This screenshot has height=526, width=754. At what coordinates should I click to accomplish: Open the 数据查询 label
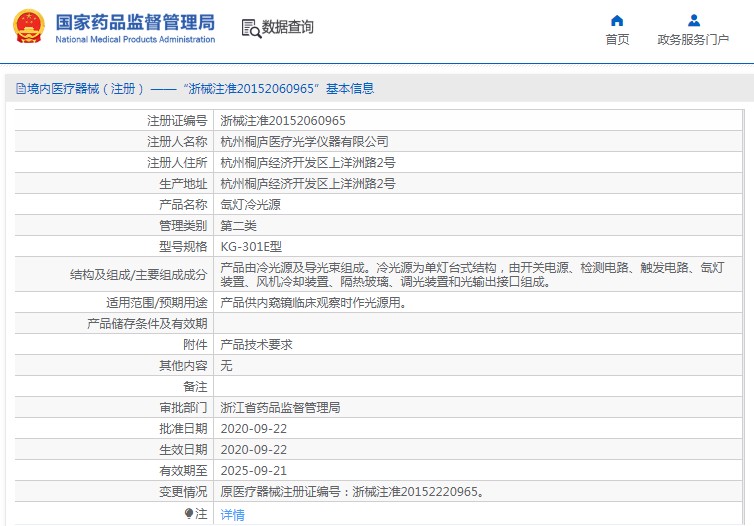[x=288, y=28]
